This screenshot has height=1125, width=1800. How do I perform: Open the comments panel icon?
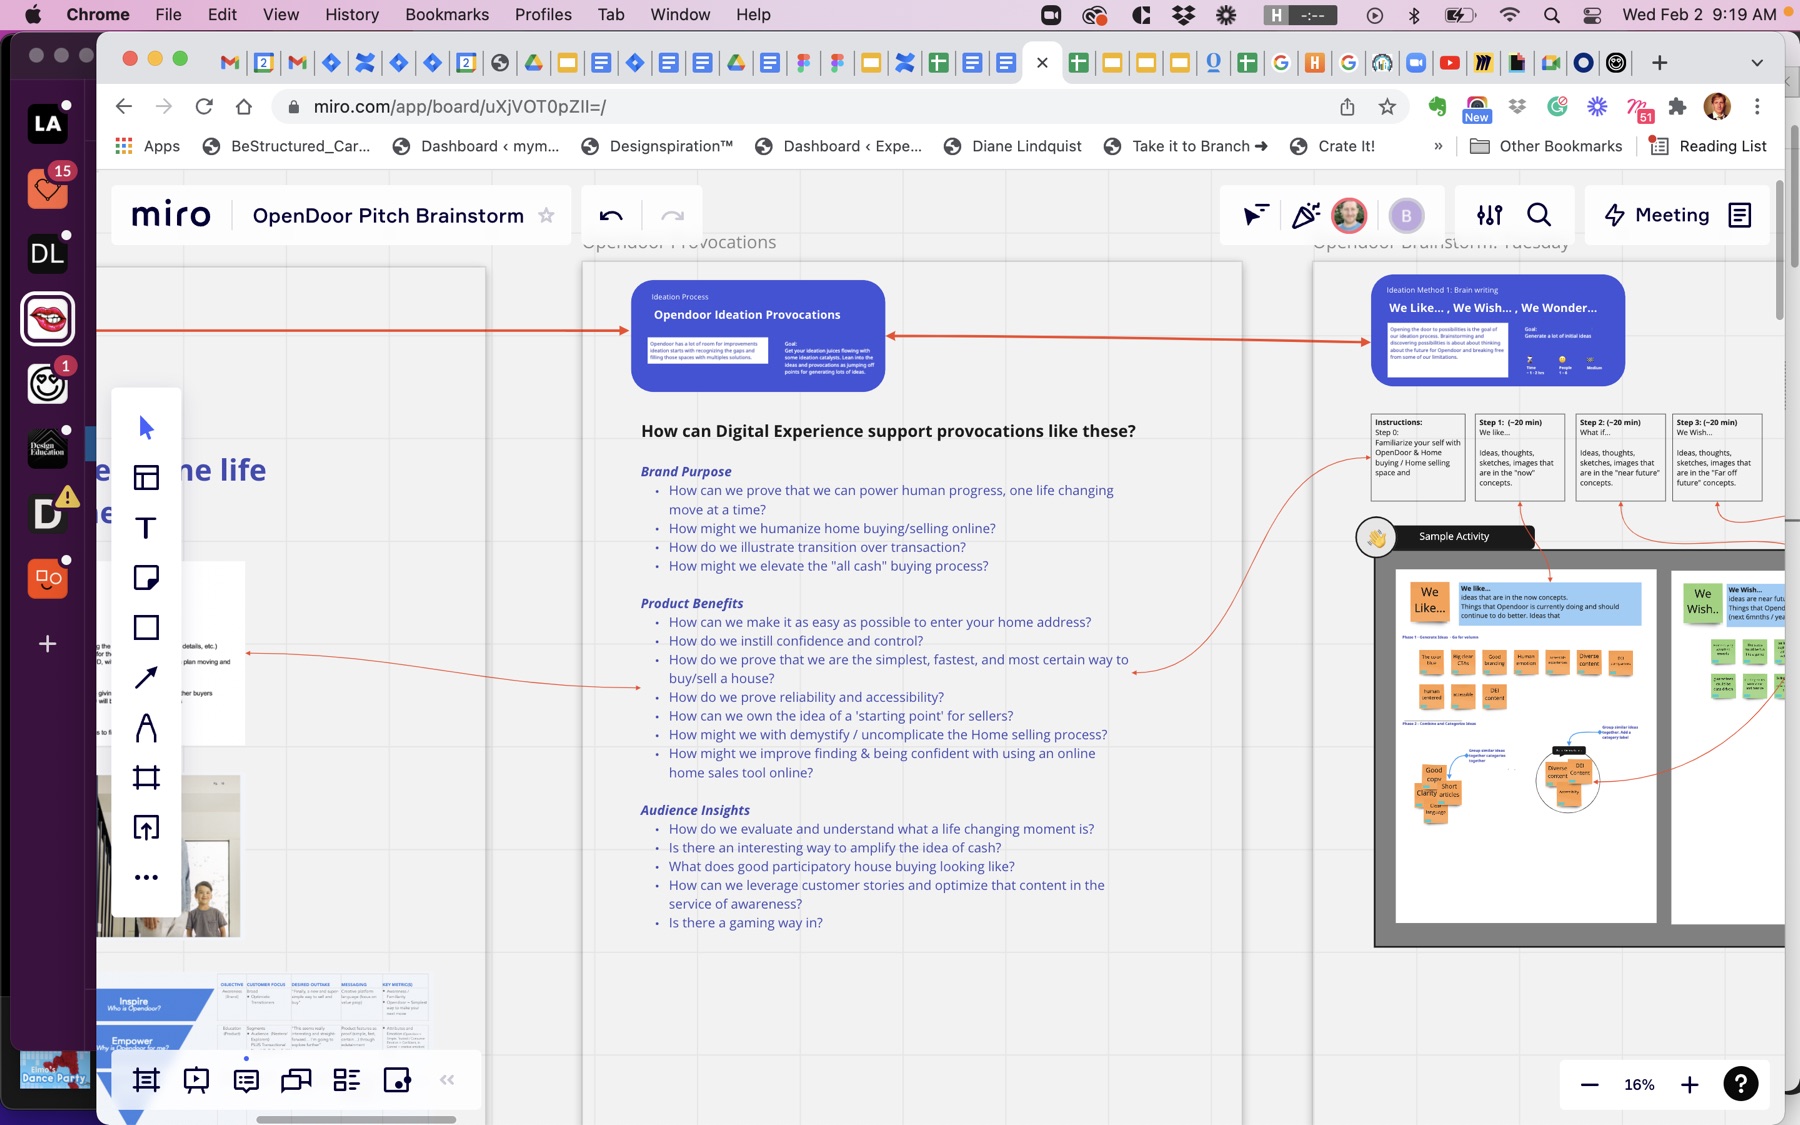point(246,1080)
